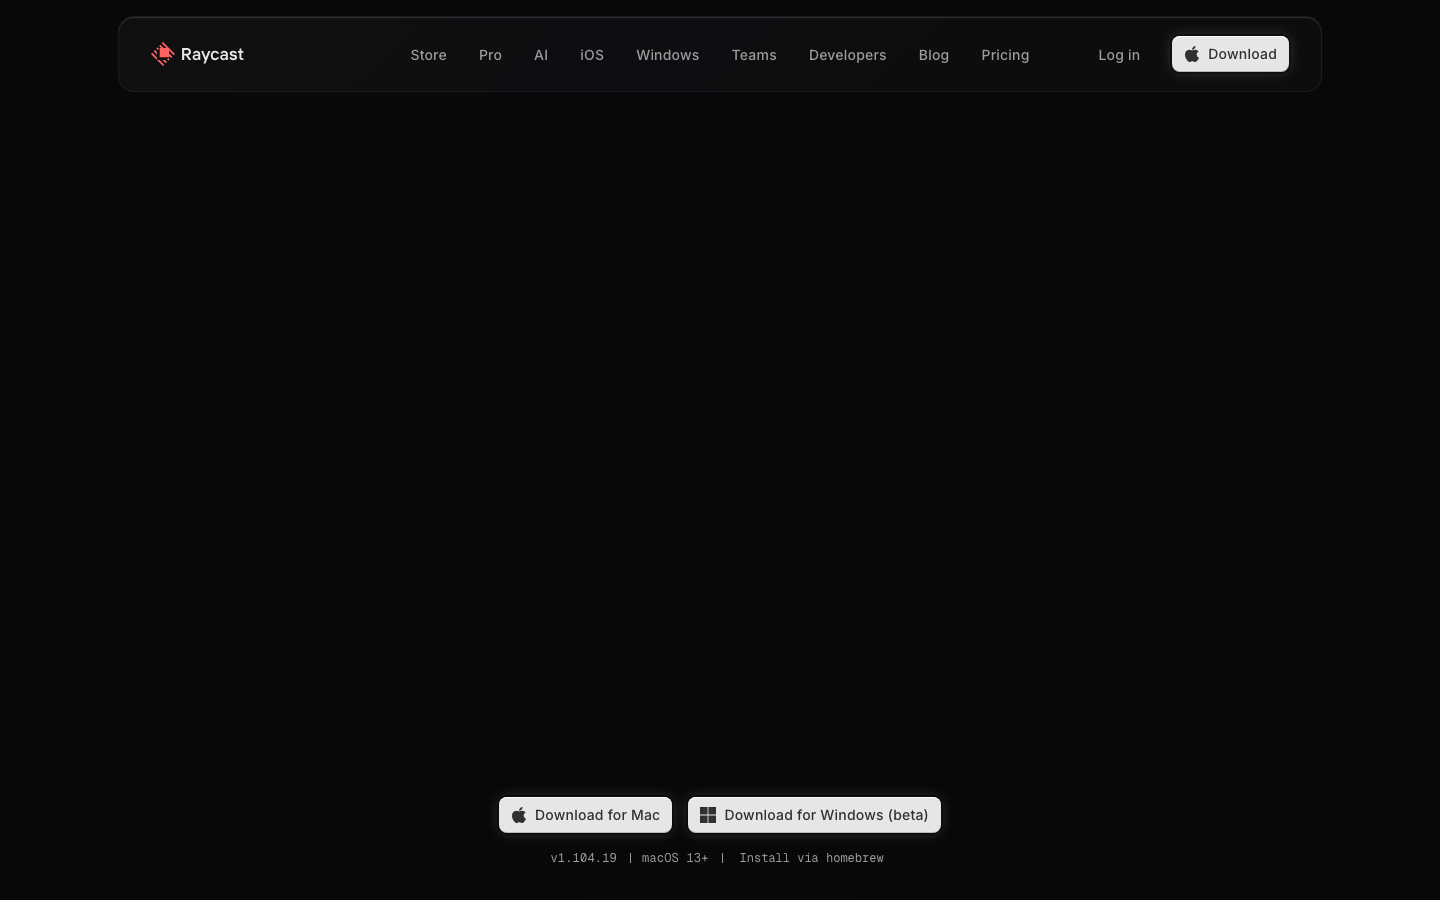Click the macOS 13+ requirement text
This screenshot has width=1440, height=900.
675,858
